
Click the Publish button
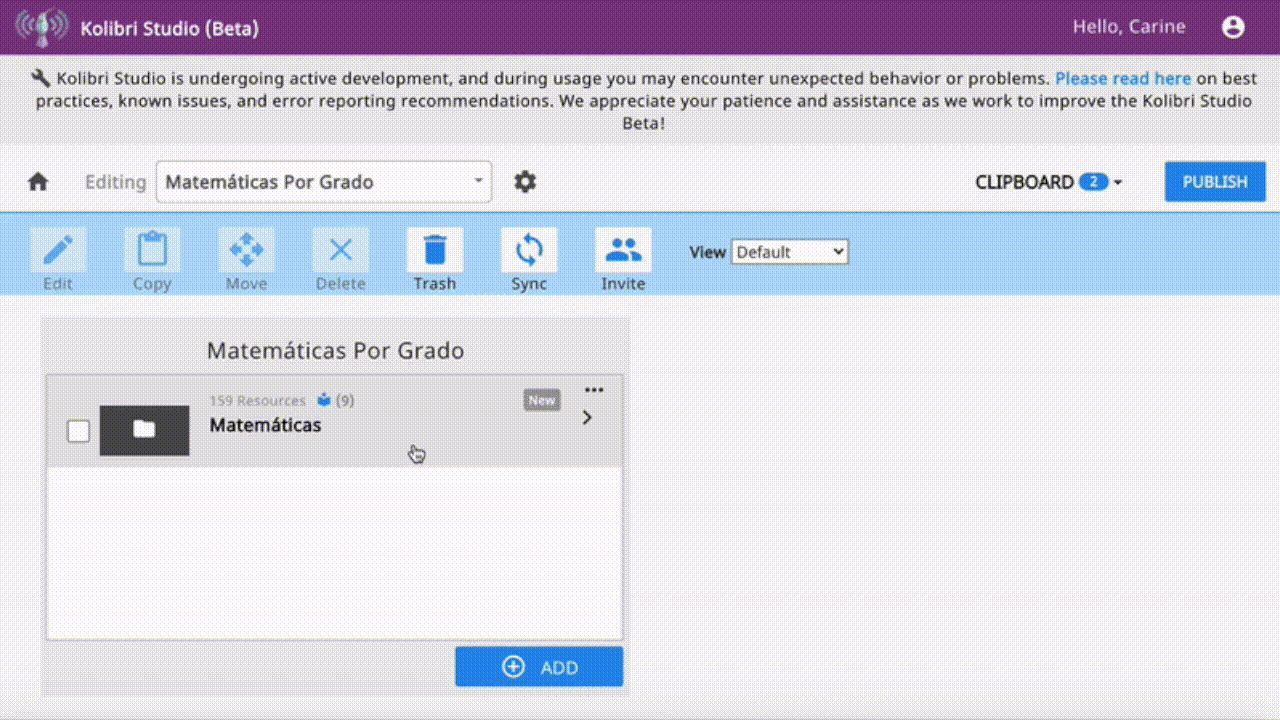(x=1215, y=182)
